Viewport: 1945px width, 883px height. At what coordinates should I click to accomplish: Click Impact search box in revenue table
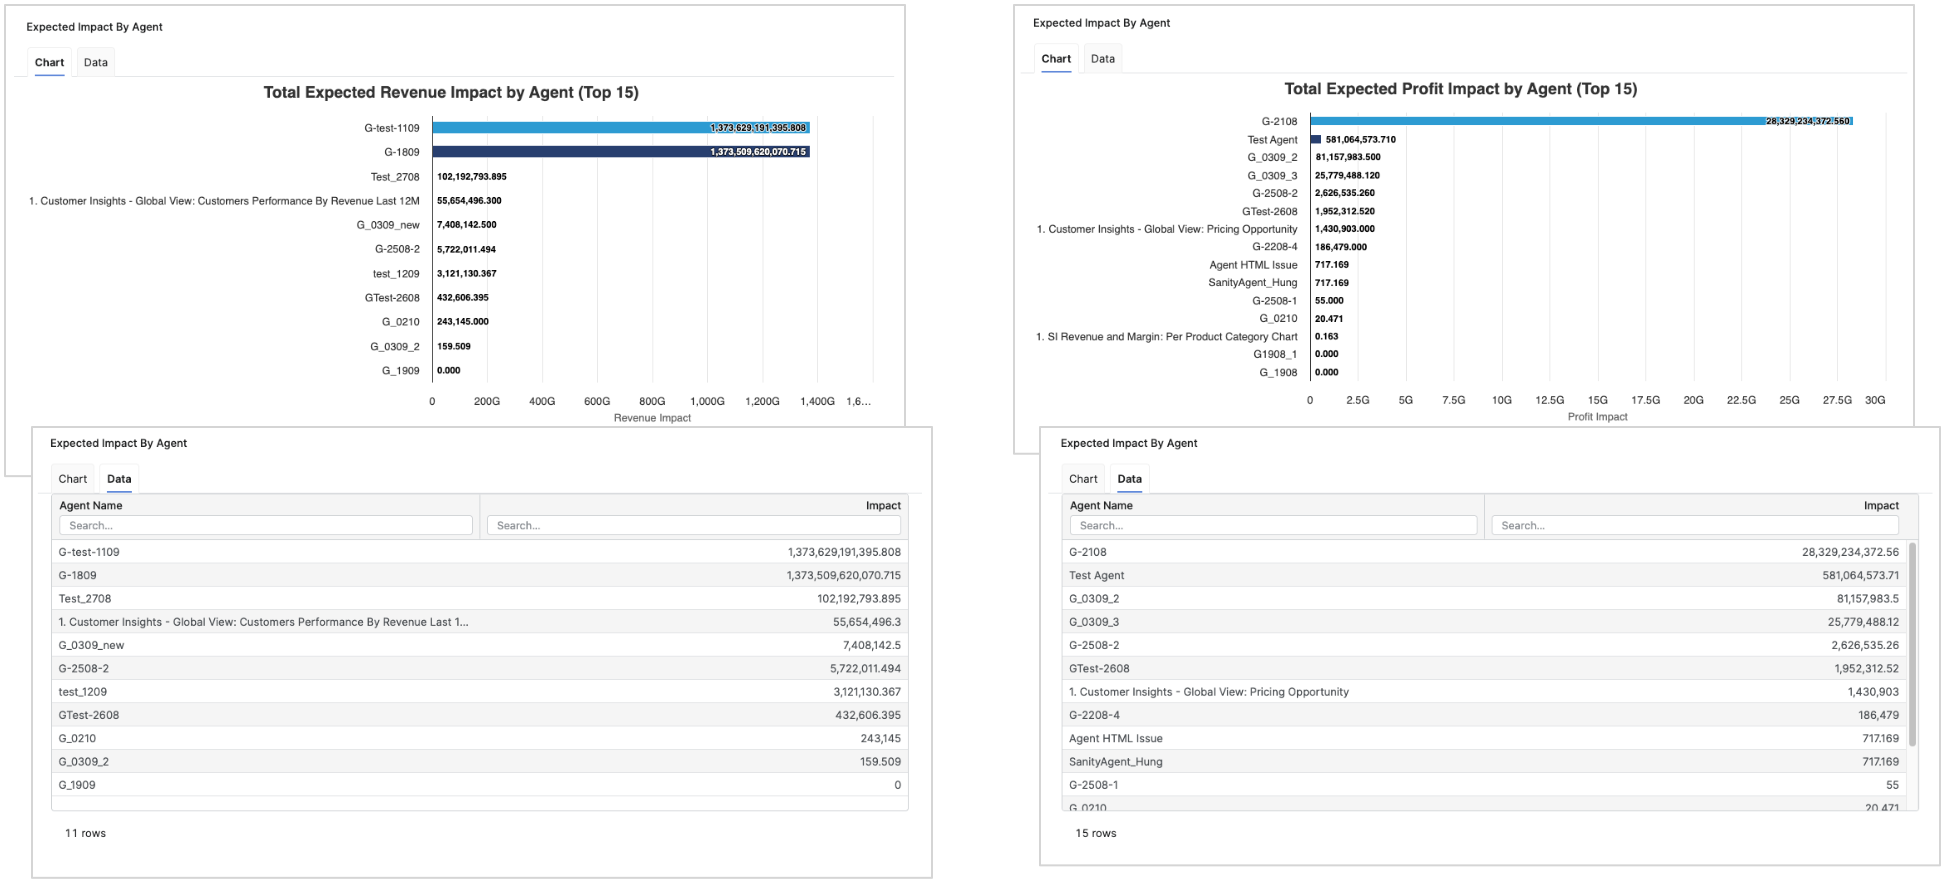click(693, 525)
